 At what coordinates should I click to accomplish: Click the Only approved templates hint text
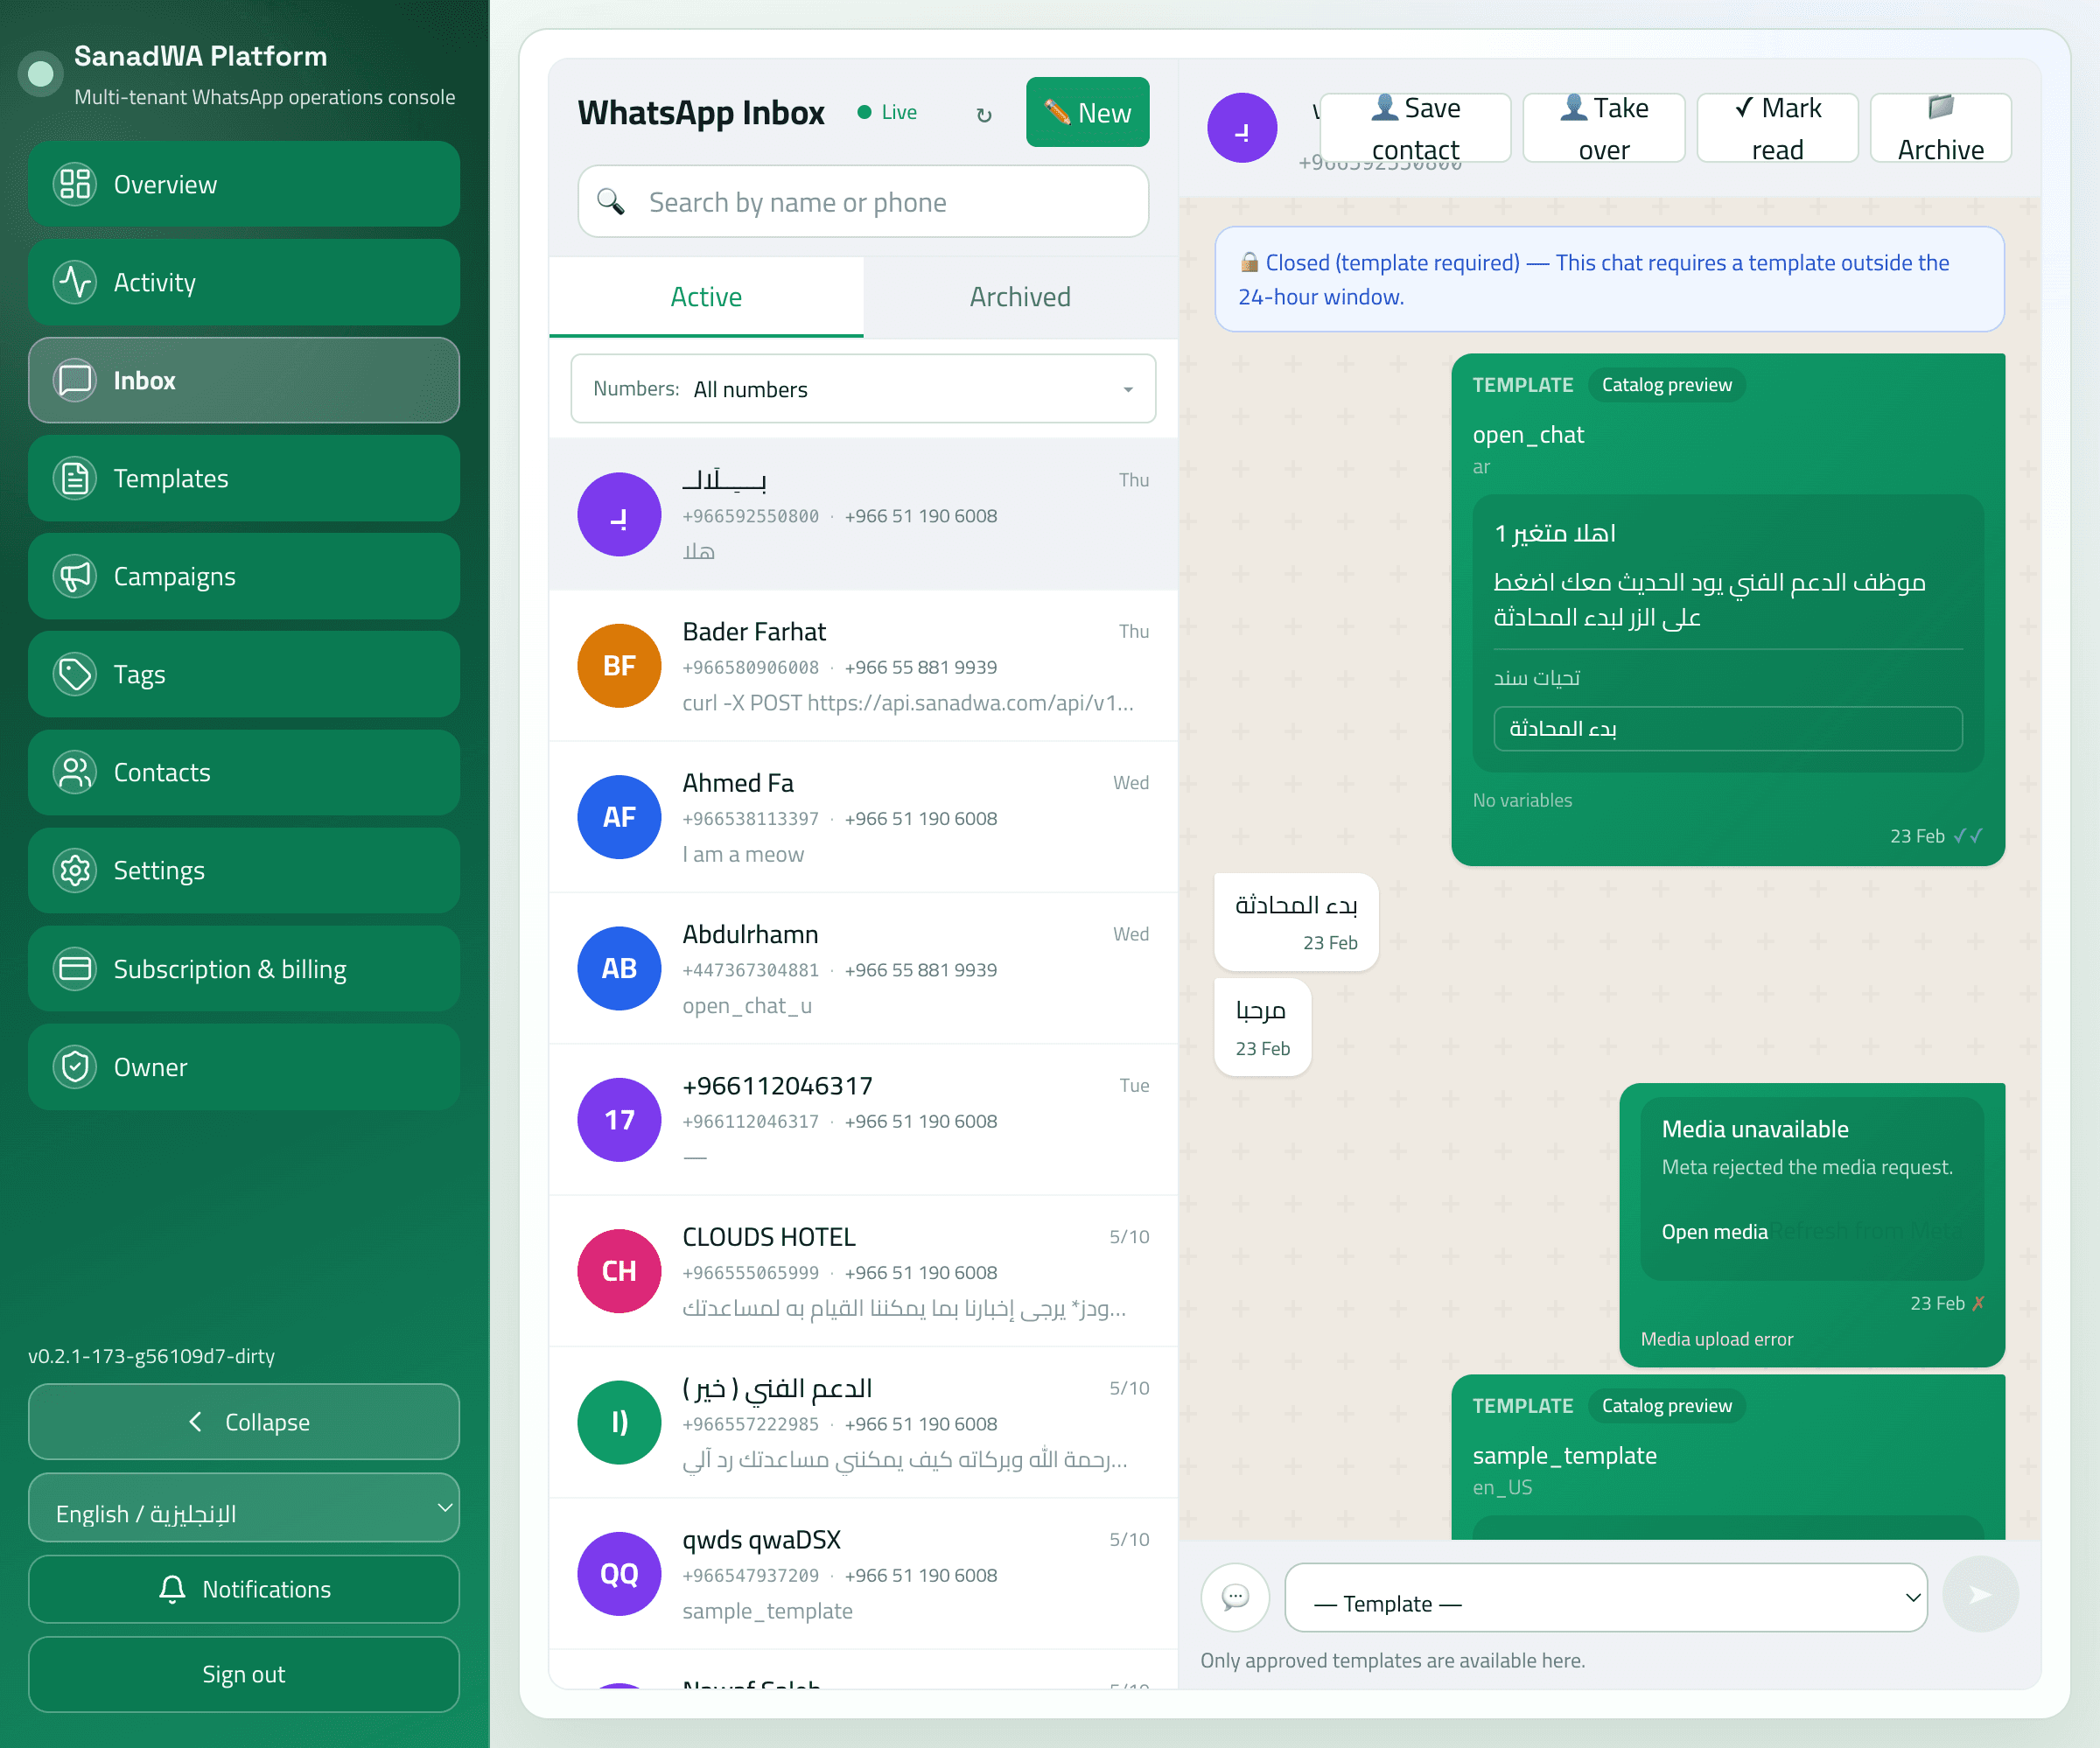point(1392,1660)
